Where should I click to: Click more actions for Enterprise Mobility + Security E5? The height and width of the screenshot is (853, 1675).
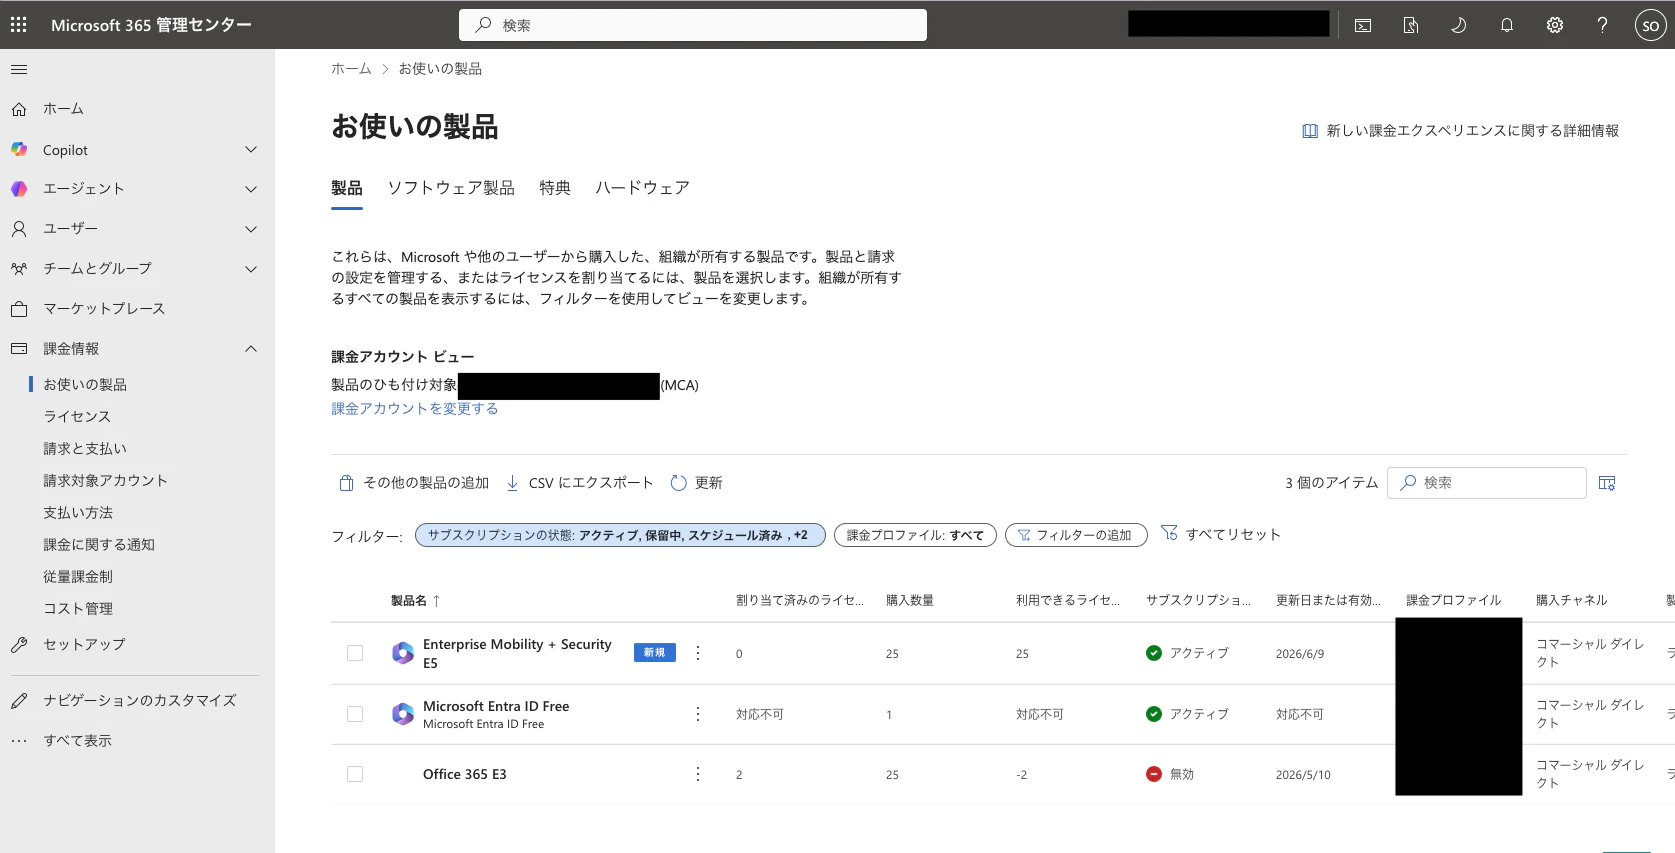(698, 653)
